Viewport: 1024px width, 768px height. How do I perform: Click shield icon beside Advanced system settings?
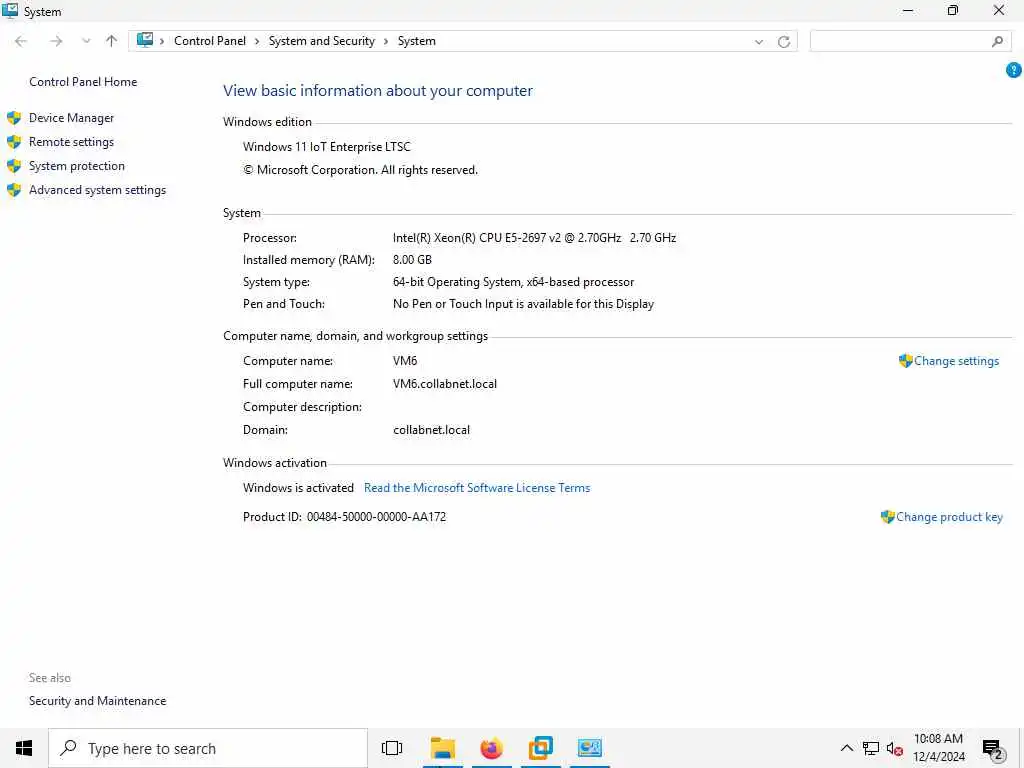pos(14,190)
